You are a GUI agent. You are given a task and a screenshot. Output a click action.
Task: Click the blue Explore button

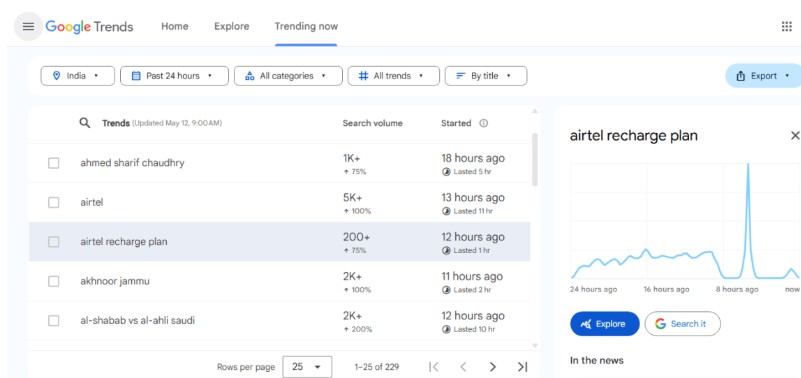point(605,324)
